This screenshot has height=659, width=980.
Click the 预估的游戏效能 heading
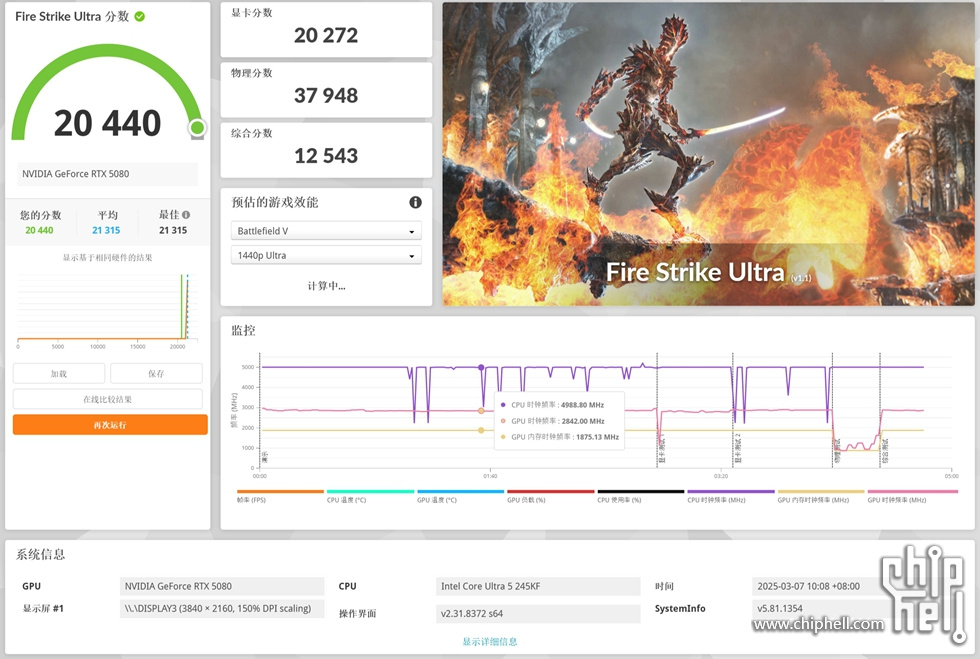click(275, 202)
